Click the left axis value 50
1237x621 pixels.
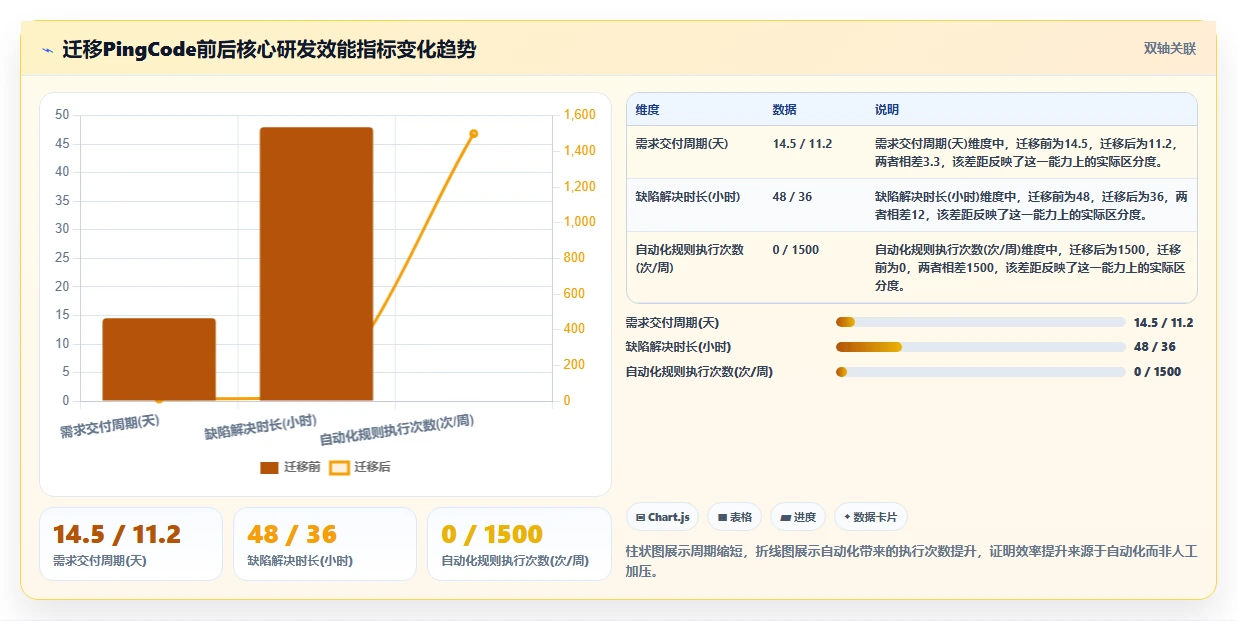(x=62, y=115)
